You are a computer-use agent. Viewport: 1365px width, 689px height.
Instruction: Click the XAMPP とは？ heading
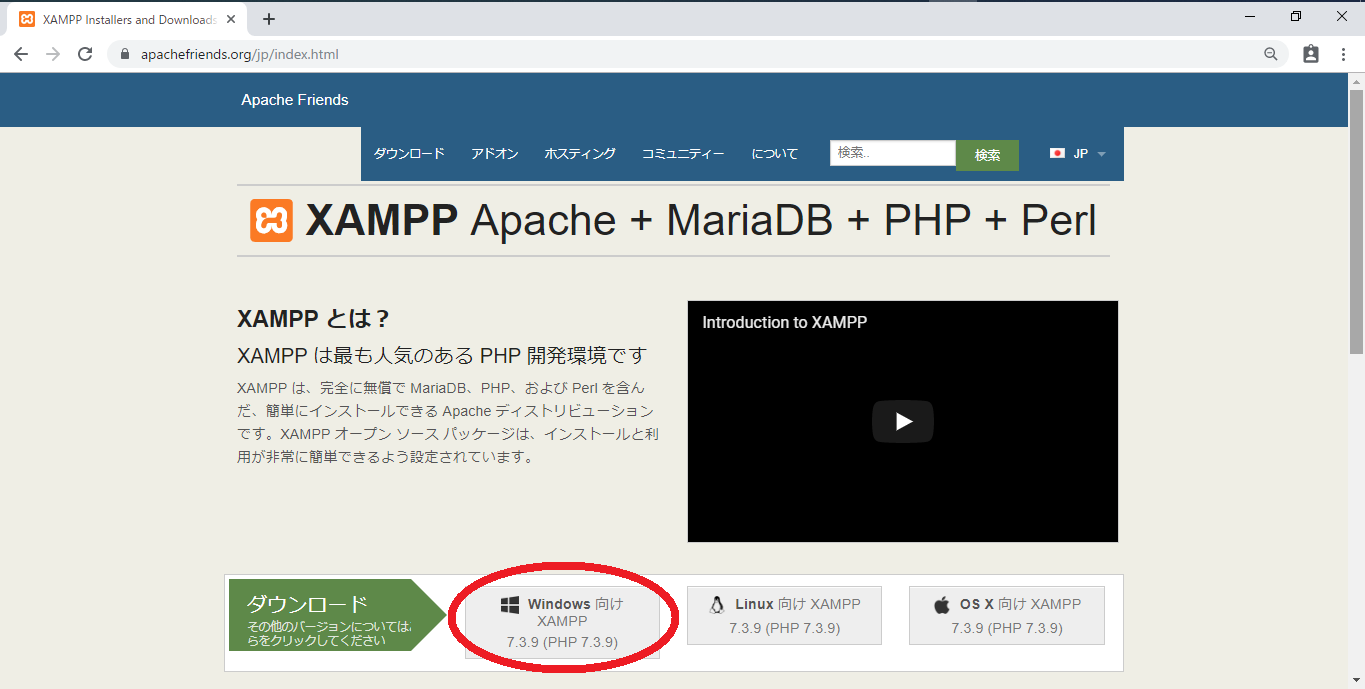(x=313, y=319)
